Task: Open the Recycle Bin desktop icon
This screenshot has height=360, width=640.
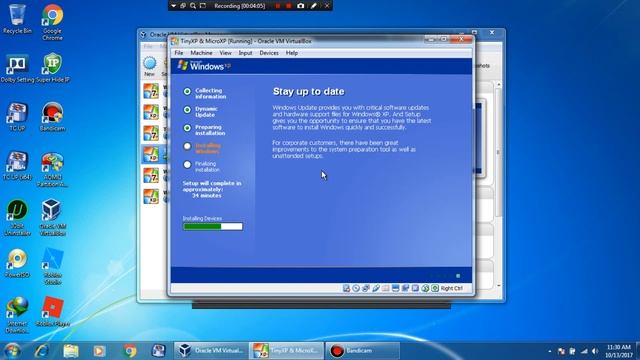Action: point(17,19)
